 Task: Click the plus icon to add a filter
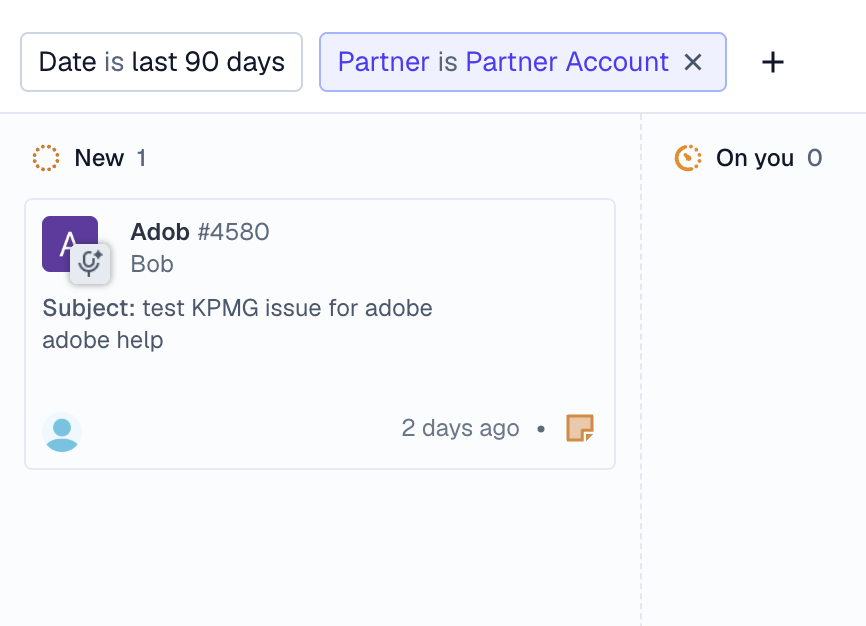pos(772,62)
